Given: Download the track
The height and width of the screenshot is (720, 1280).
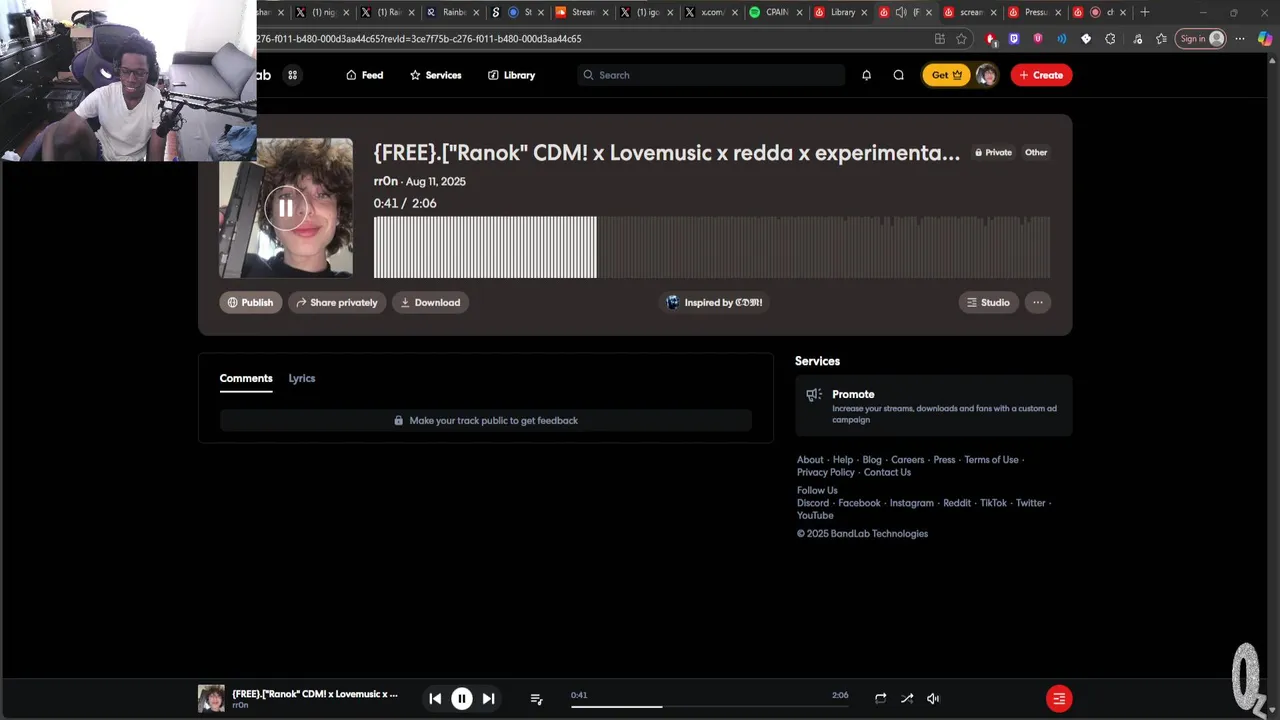Looking at the screenshot, I should [x=430, y=302].
